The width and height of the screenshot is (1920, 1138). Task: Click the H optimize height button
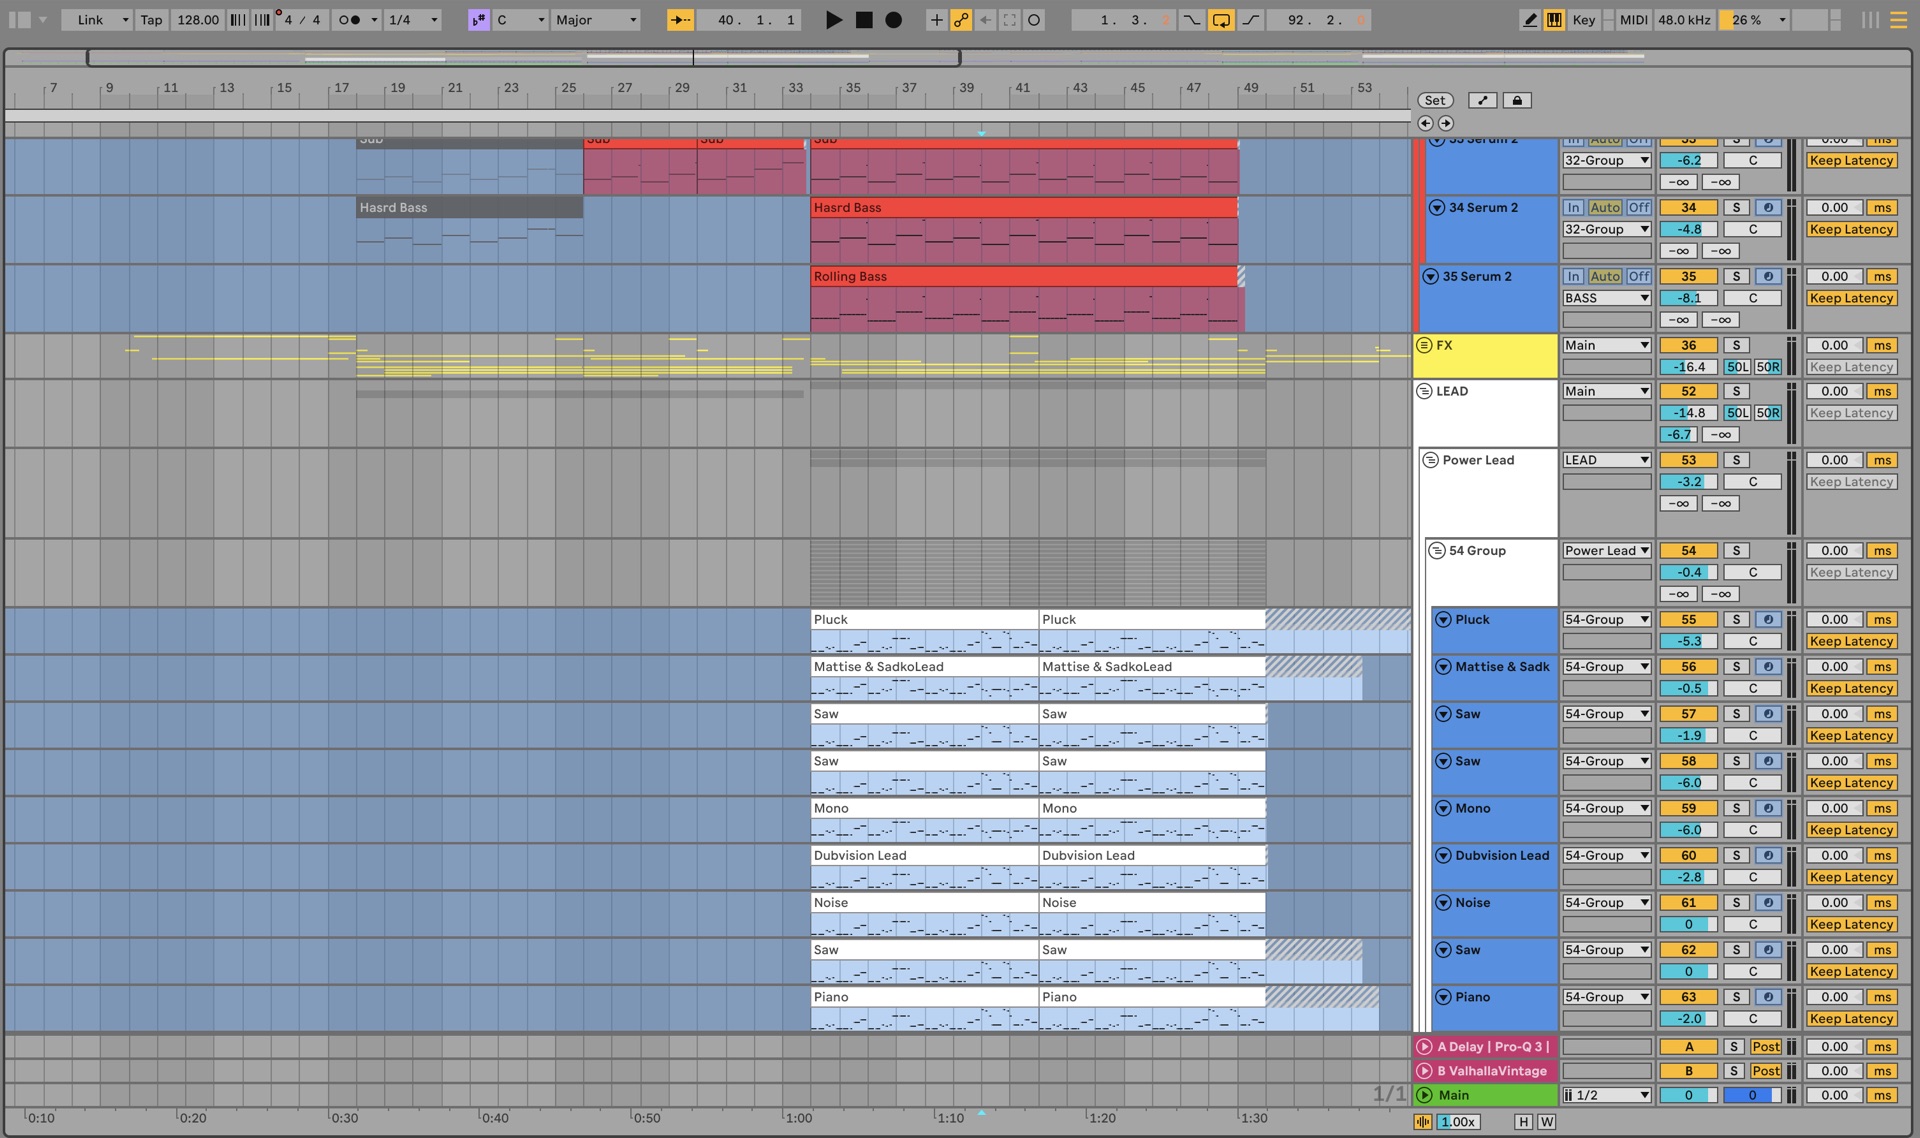[1523, 1122]
